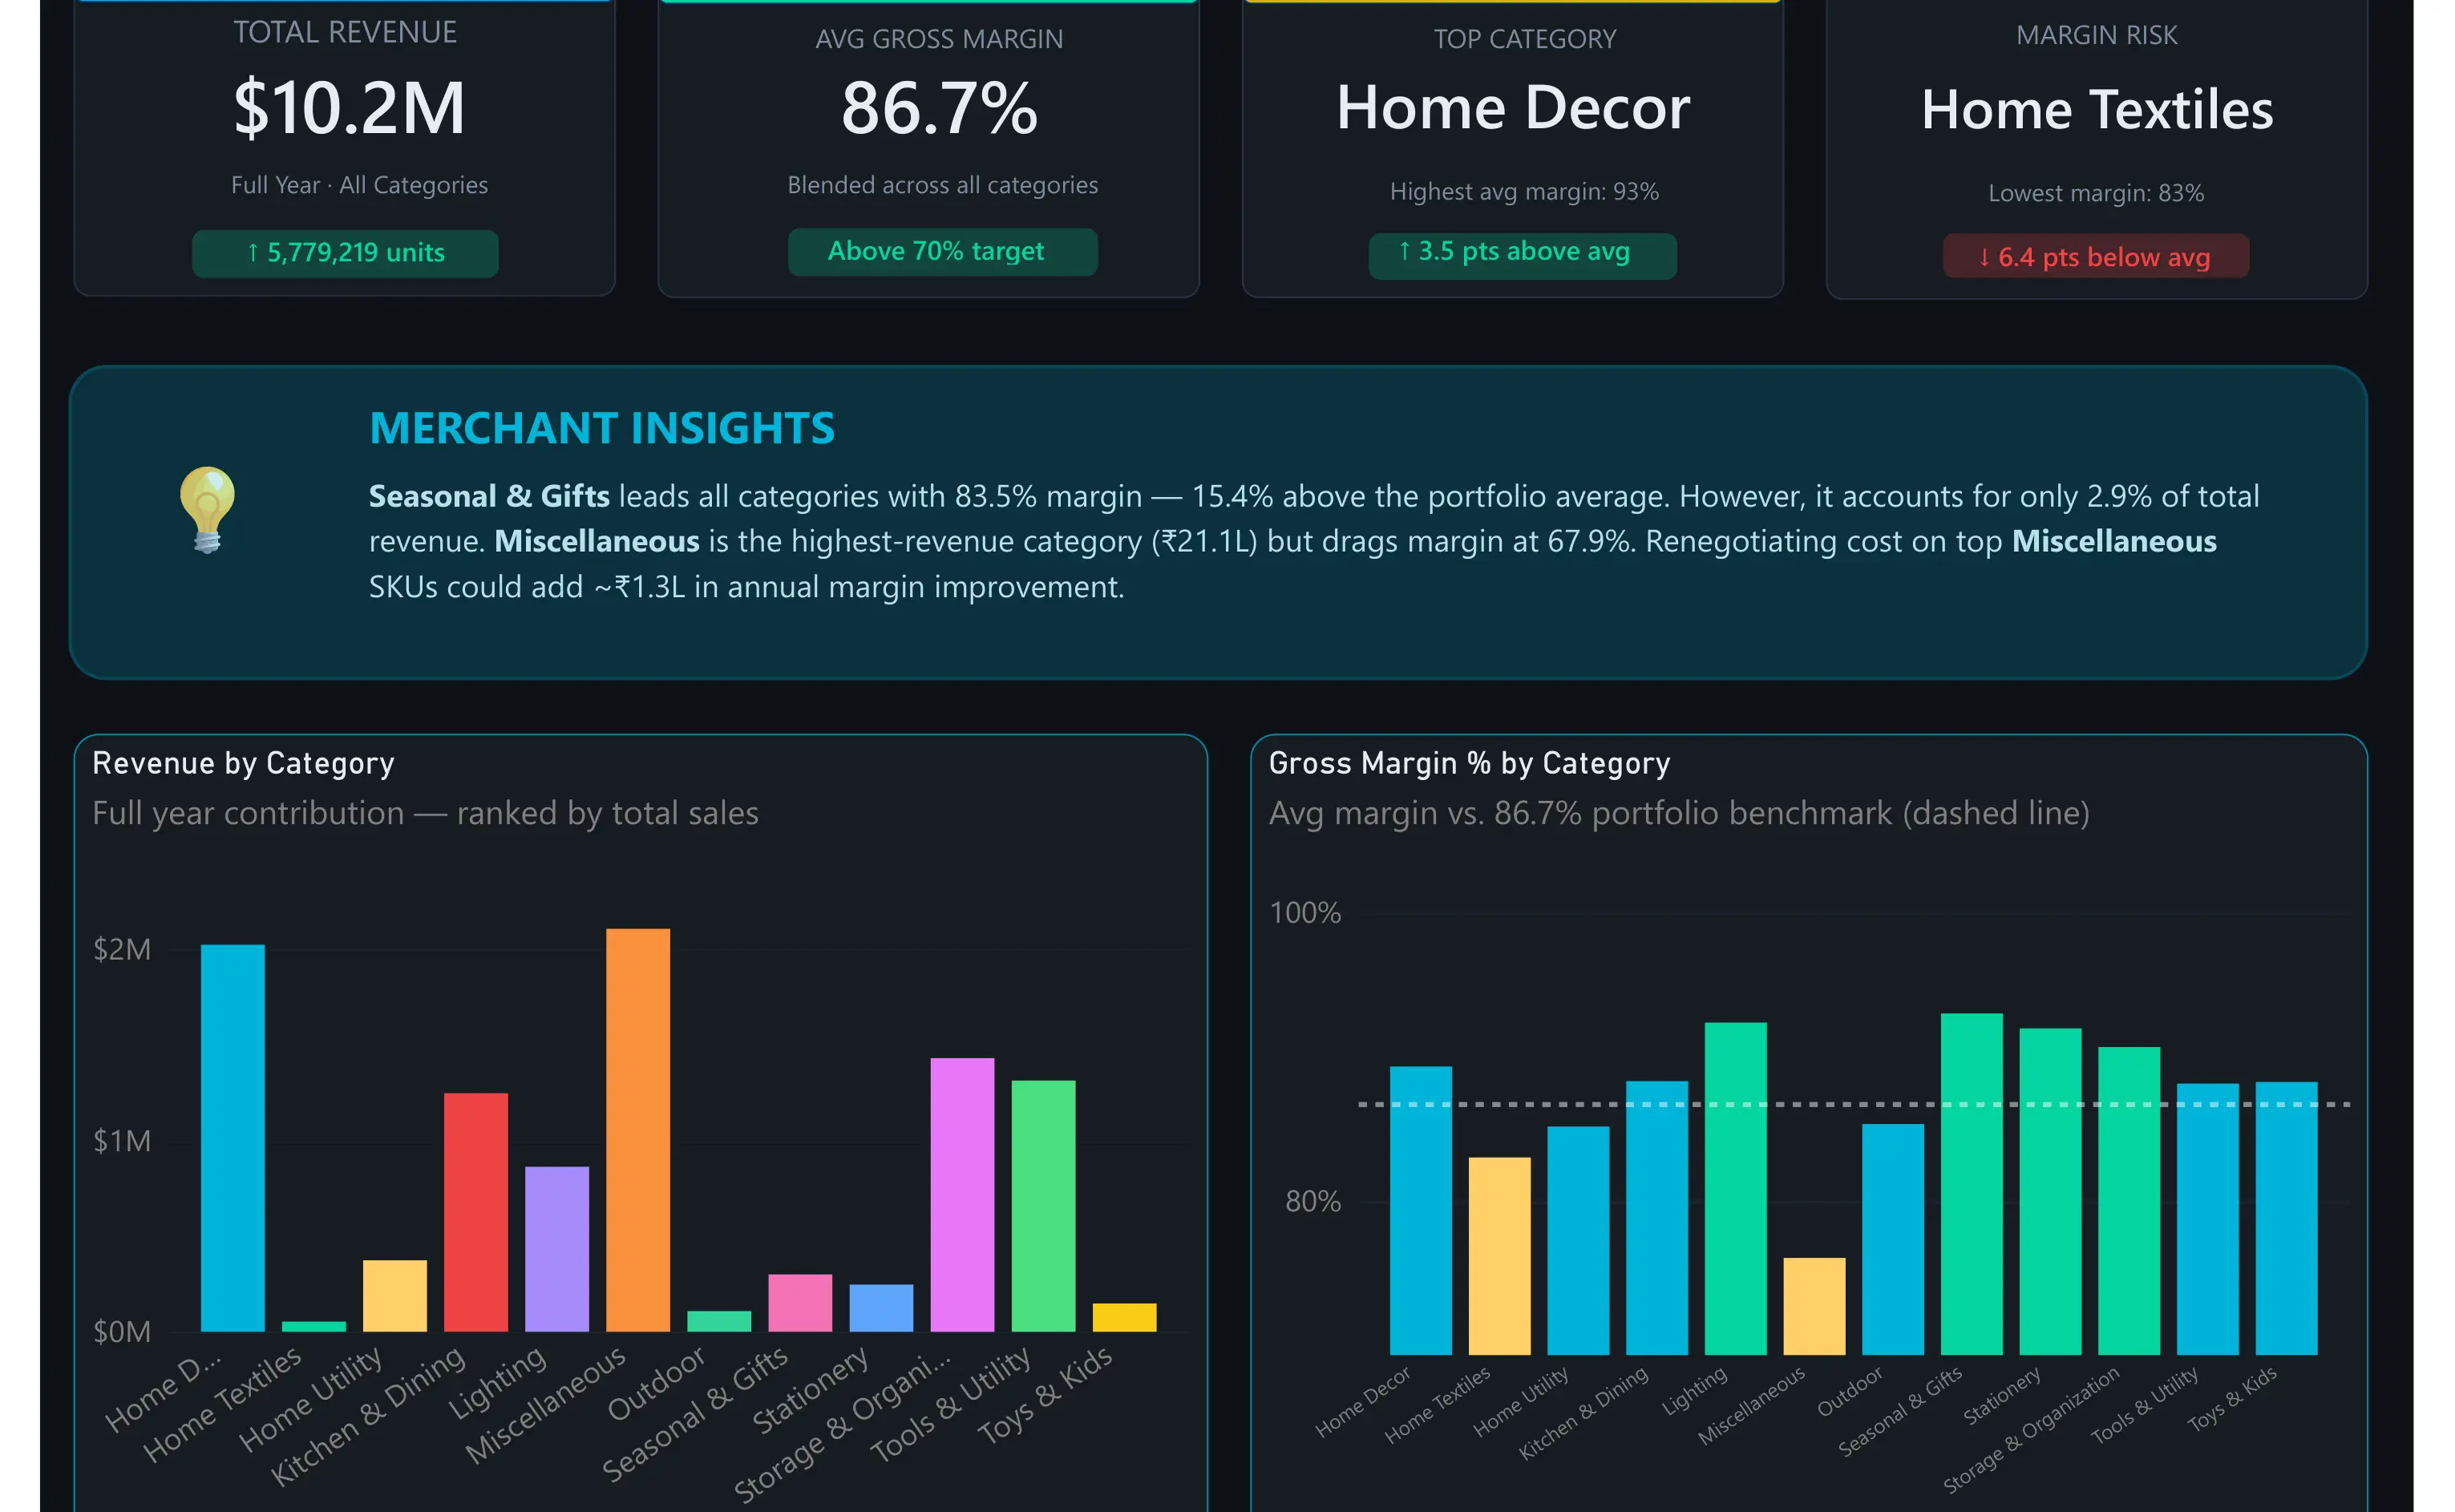Click the blue Stationery revenue bar
The width and height of the screenshot is (2455, 1512).
tap(881, 1308)
